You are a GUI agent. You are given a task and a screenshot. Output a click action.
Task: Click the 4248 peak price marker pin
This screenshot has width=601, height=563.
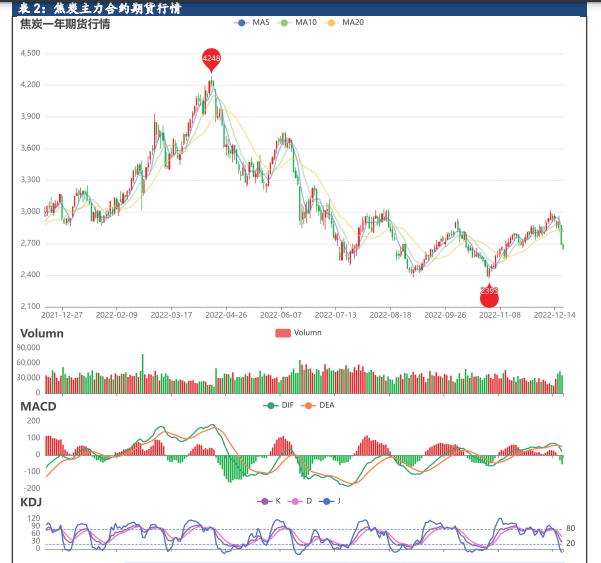pyautogui.click(x=211, y=59)
